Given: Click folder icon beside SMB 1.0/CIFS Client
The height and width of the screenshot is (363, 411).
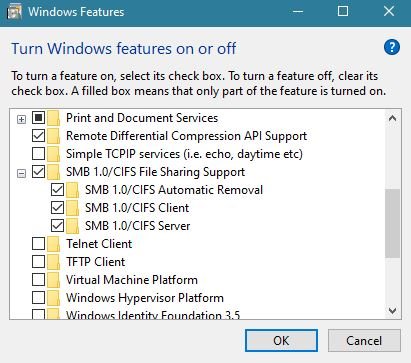Looking at the screenshot, I should point(72,208).
